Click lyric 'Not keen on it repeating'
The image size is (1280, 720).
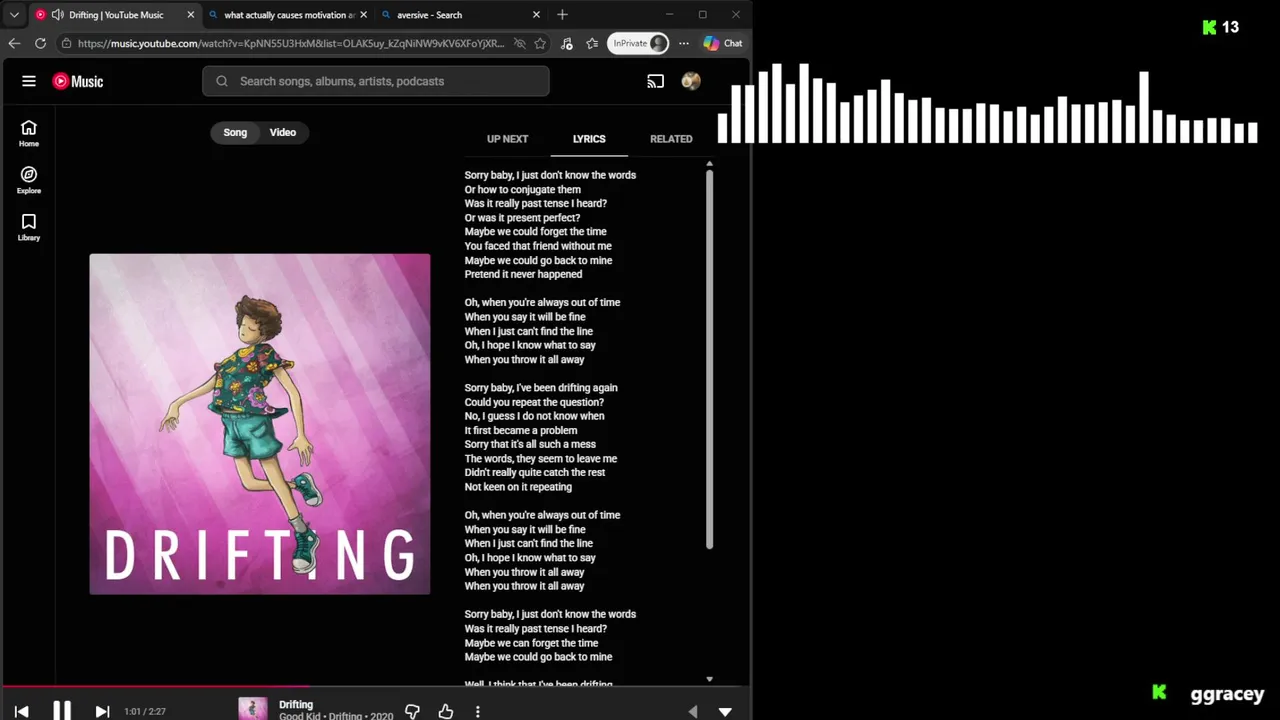[x=518, y=487]
